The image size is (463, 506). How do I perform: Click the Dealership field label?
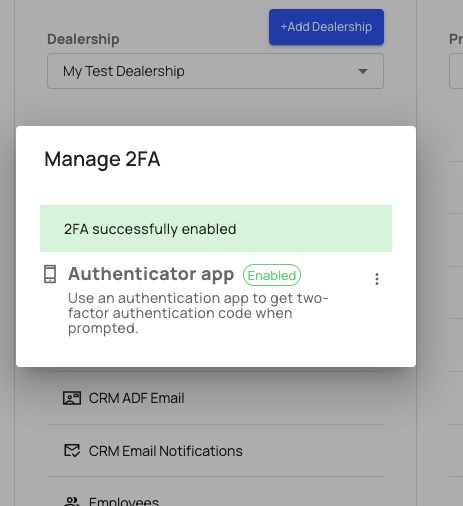click(83, 39)
